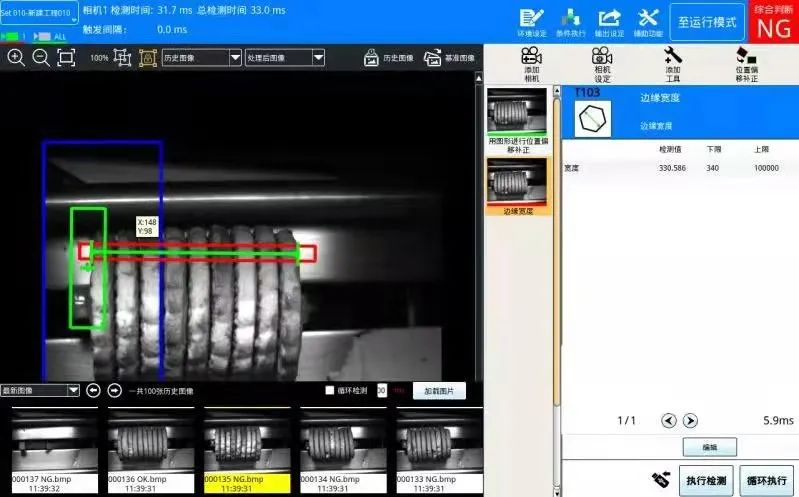799x497 pixels.
Task: Click the green run indicator 1
Action: point(11,37)
